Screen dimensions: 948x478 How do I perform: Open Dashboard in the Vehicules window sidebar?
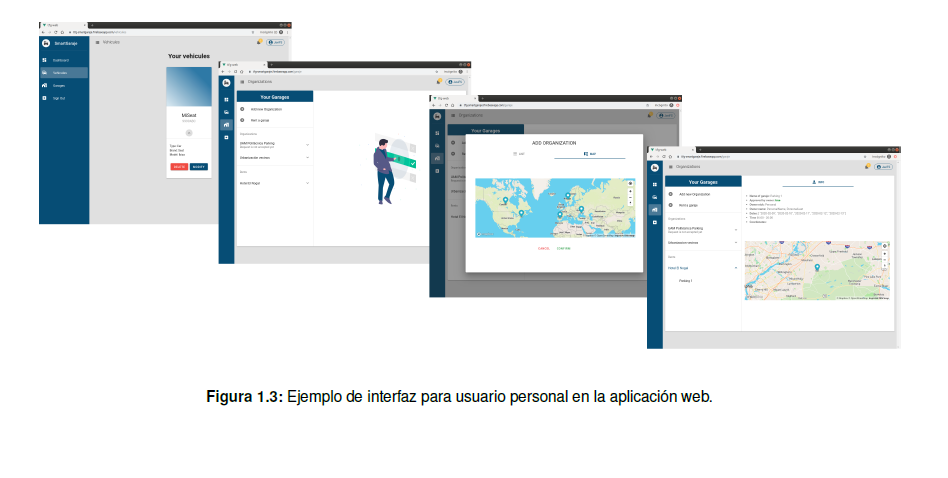click(x=65, y=60)
